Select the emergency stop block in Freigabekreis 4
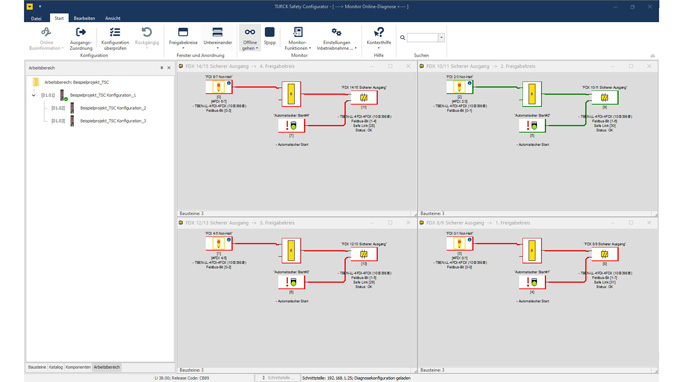Image resolution: width=680 pixels, height=382 pixels. 219,87
